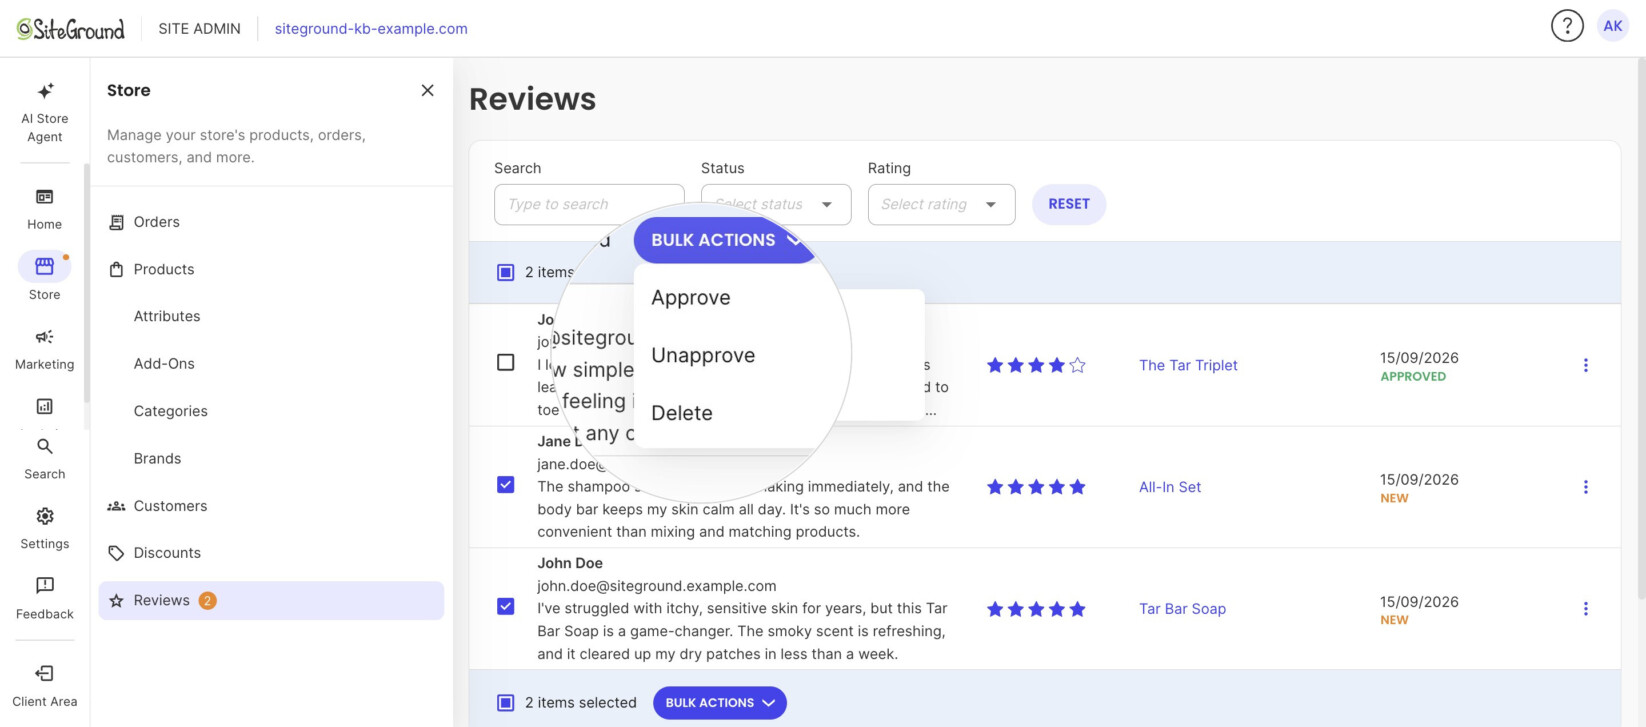Toggle bottom select-all checkbox
The image size is (1646, 727).
point(506,703)
